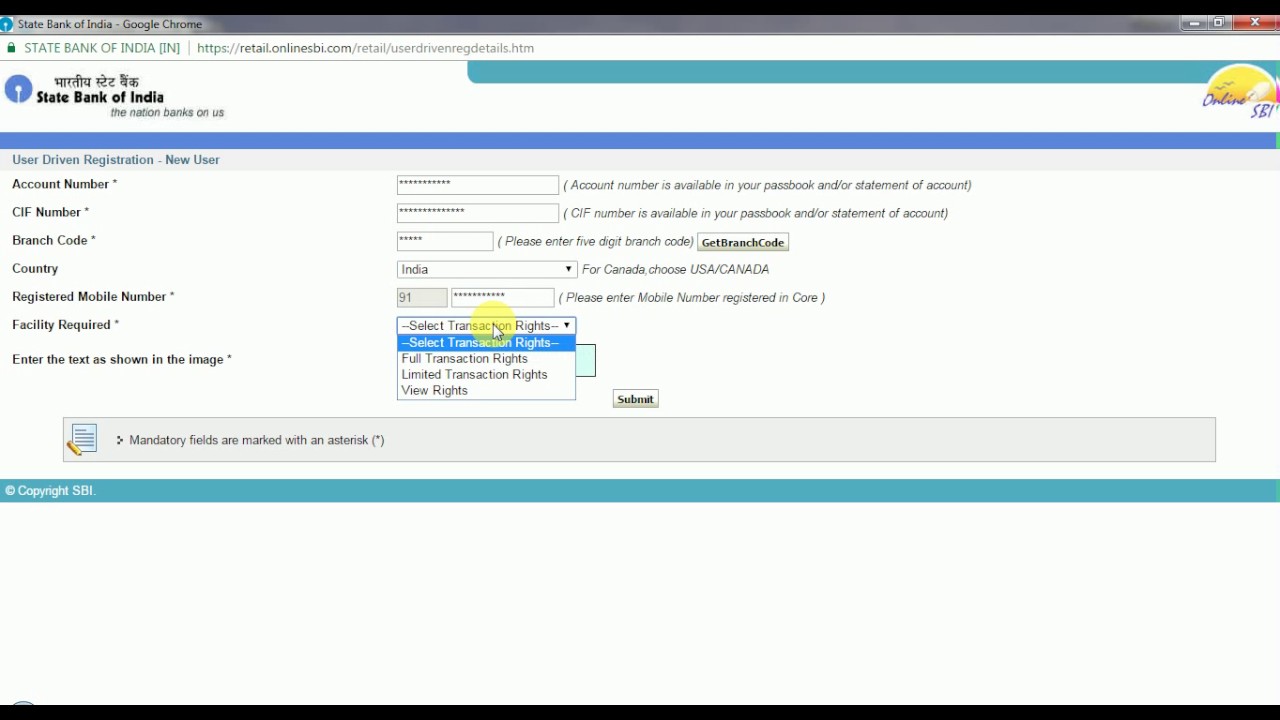Click the notepad icon beside mandatory fields note

tap(82, 439)
